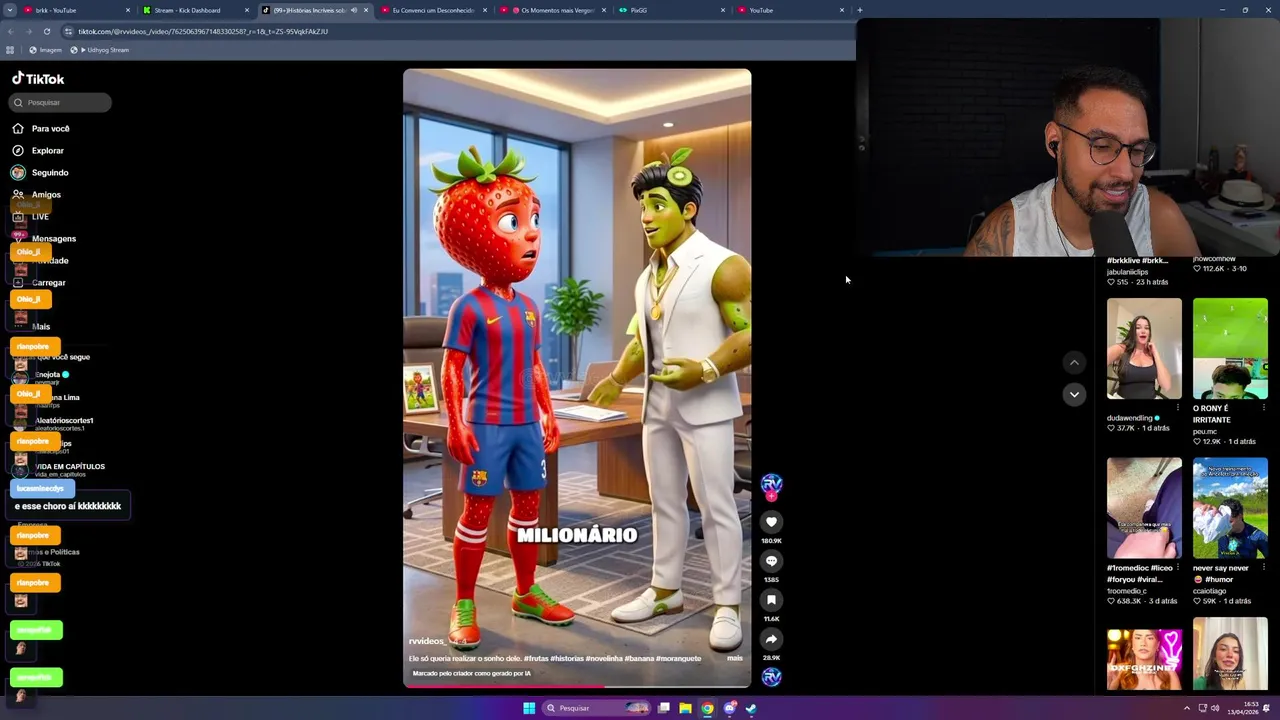Open File Explorer from the taskbar

click(x=685, y=708)
